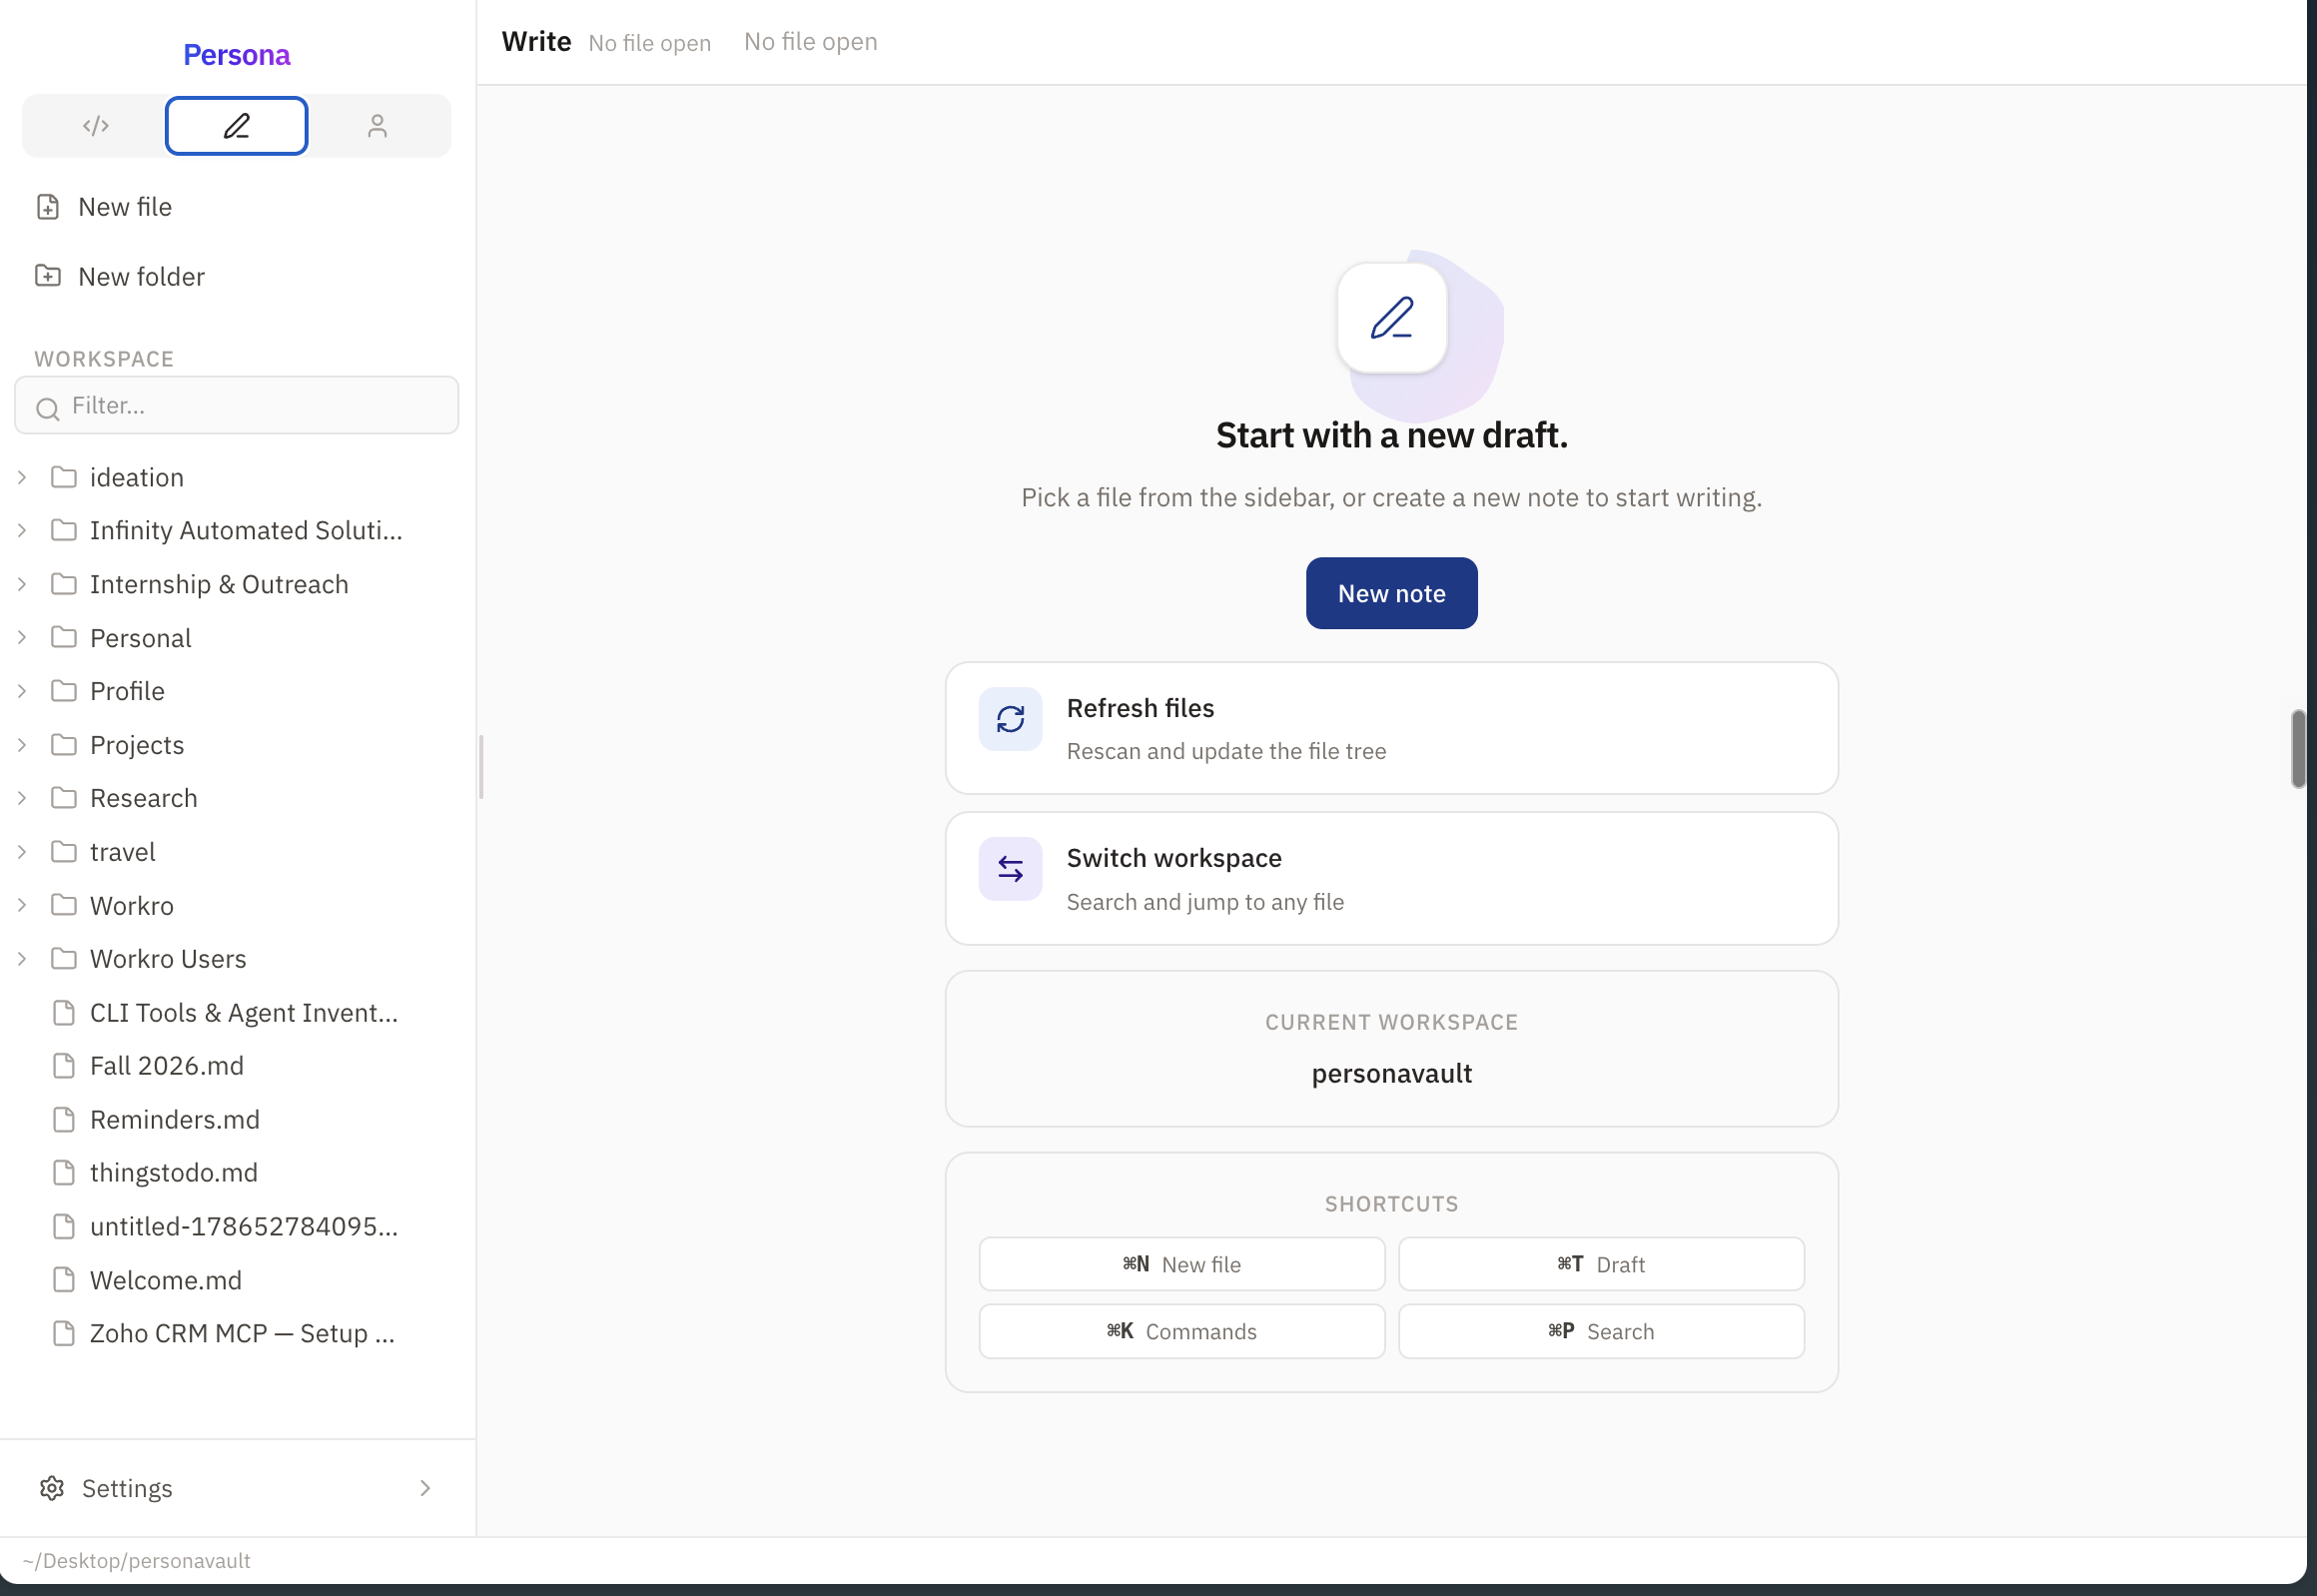The height and width of the screenshot is (1596, 2317).
Task: Click the Persona app title logo
Action: click(x=237, y=55)
